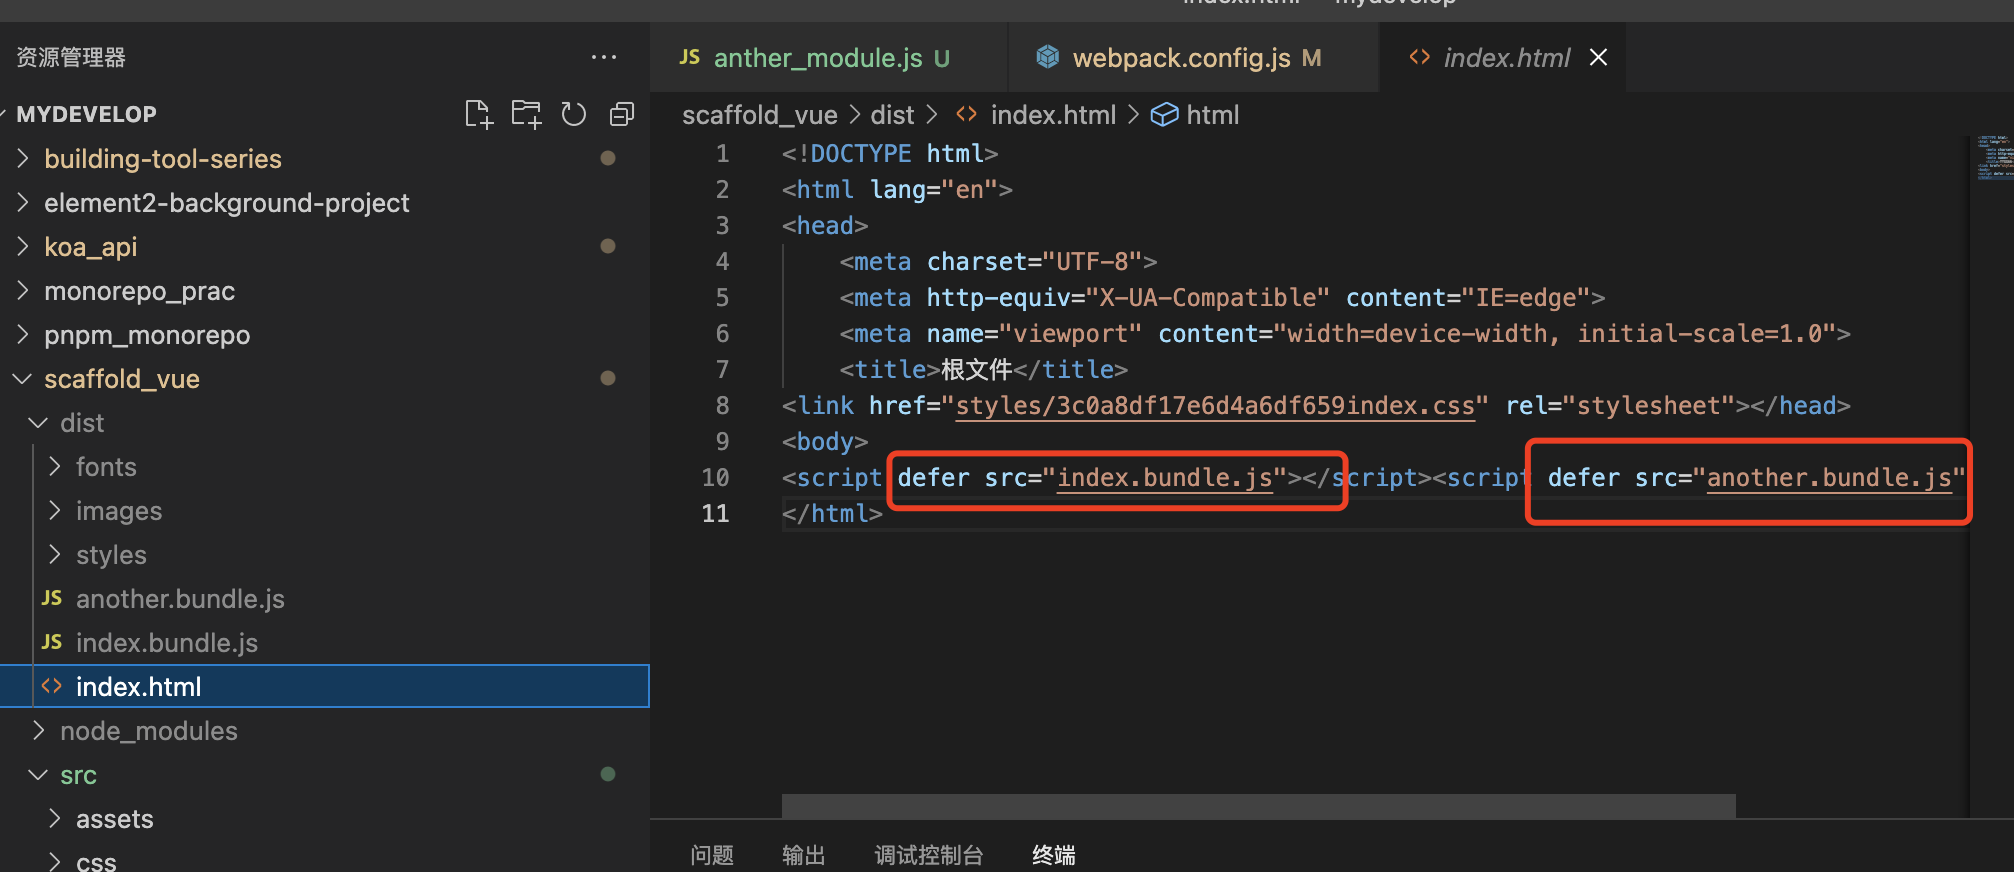The height and width of the screenshot is (872, 2014).
Task: Click the html symbol icon in breadcrumb
Action: coord(1164,115)
